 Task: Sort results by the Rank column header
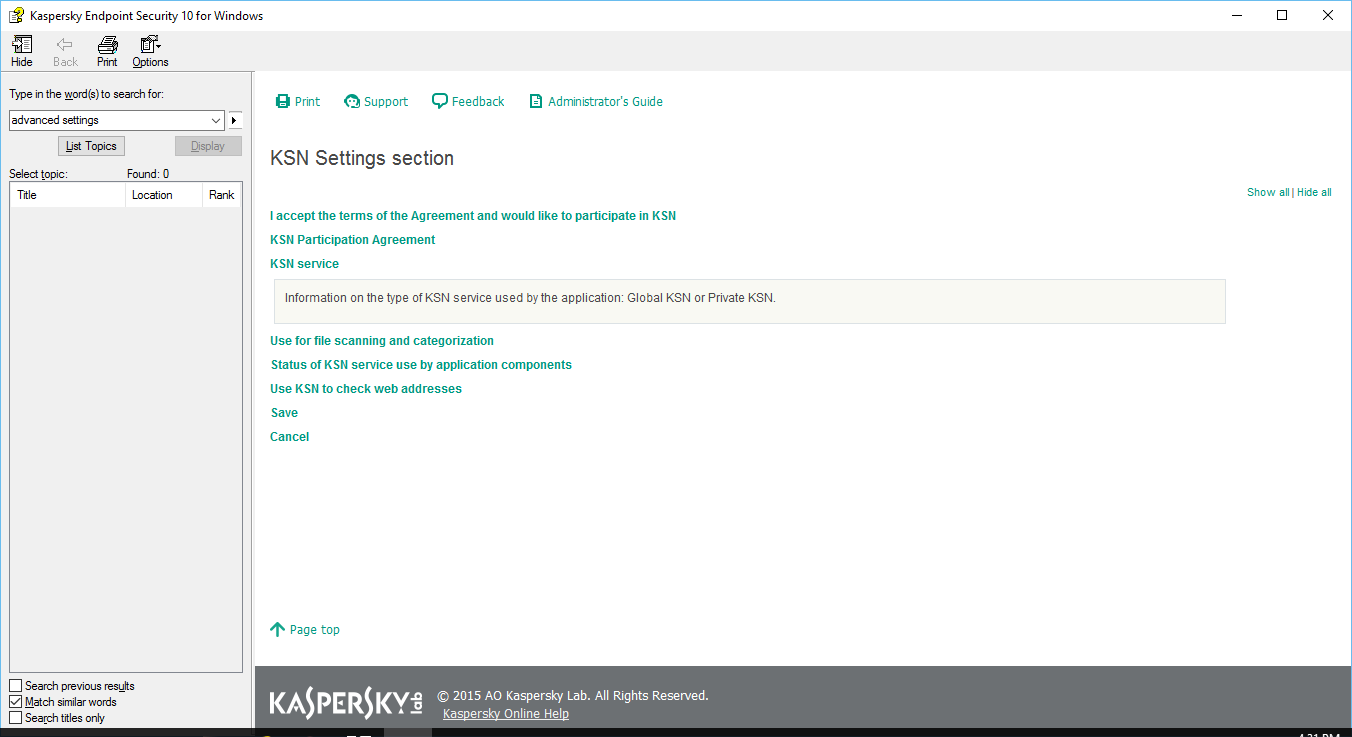tap(221, 195)
